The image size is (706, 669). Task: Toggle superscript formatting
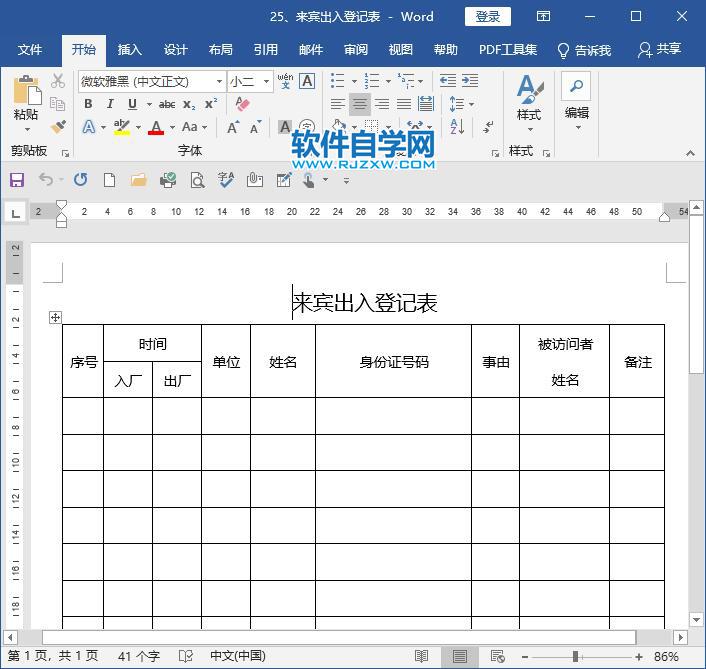coord(211,104)
